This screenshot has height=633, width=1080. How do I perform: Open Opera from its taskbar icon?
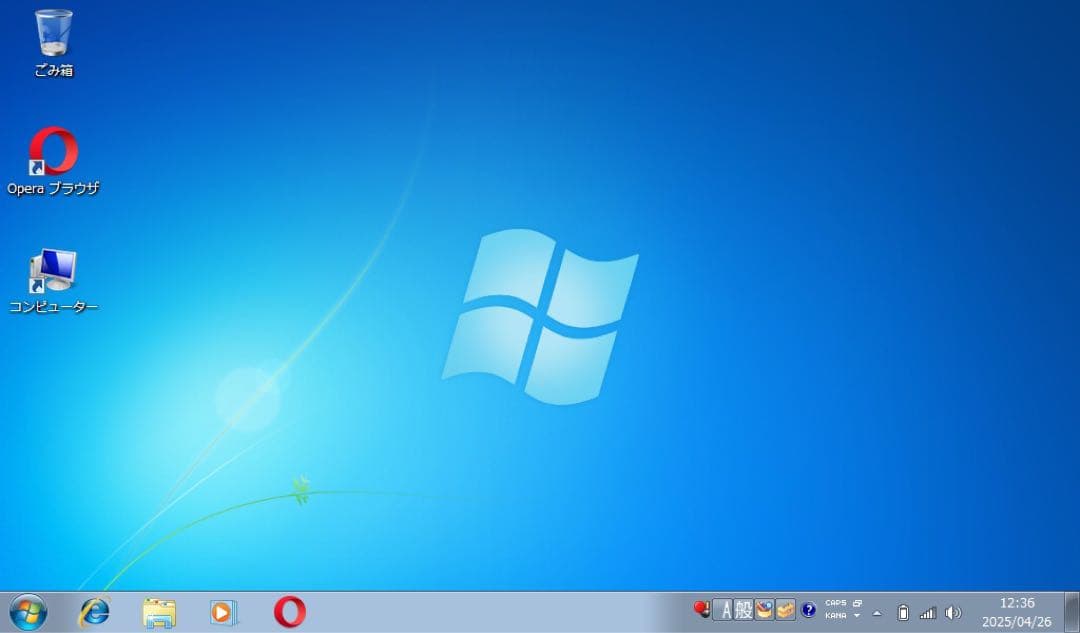click(x=289, y=613)
